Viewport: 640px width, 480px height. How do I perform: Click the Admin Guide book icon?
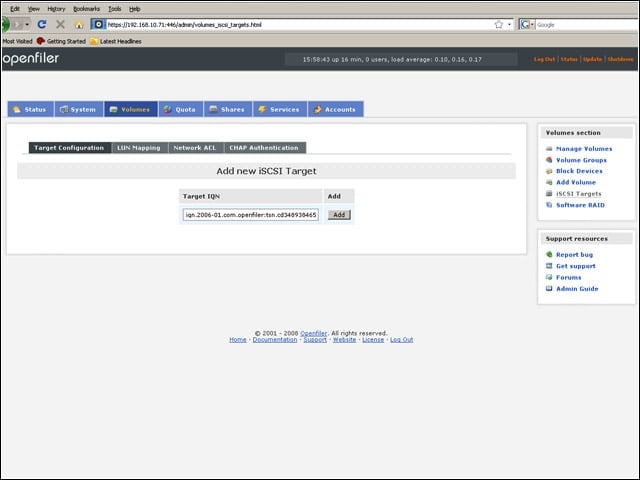click(x=549, y=289)
